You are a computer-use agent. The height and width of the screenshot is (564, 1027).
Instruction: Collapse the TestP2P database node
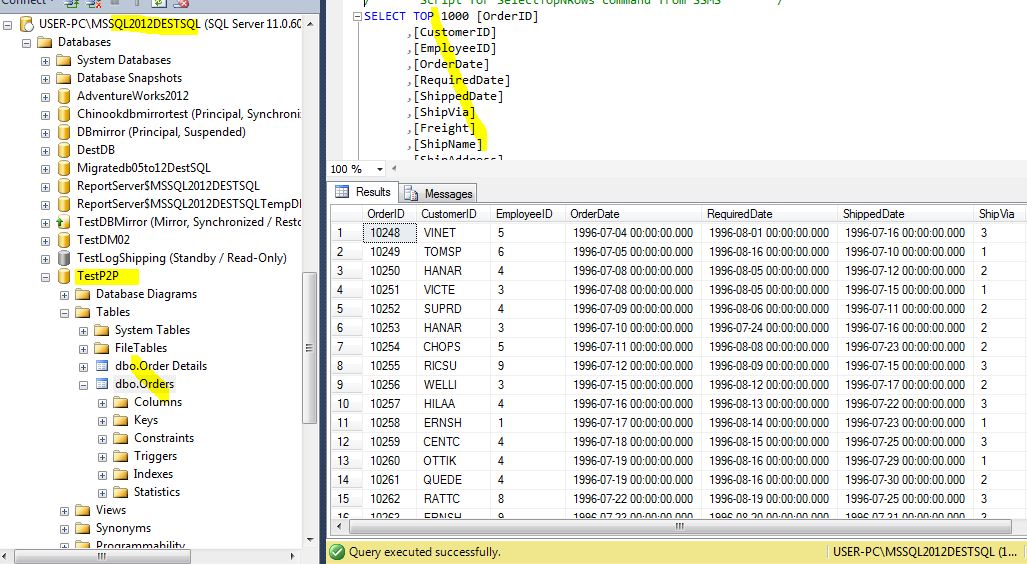click(x=45, y=277)
